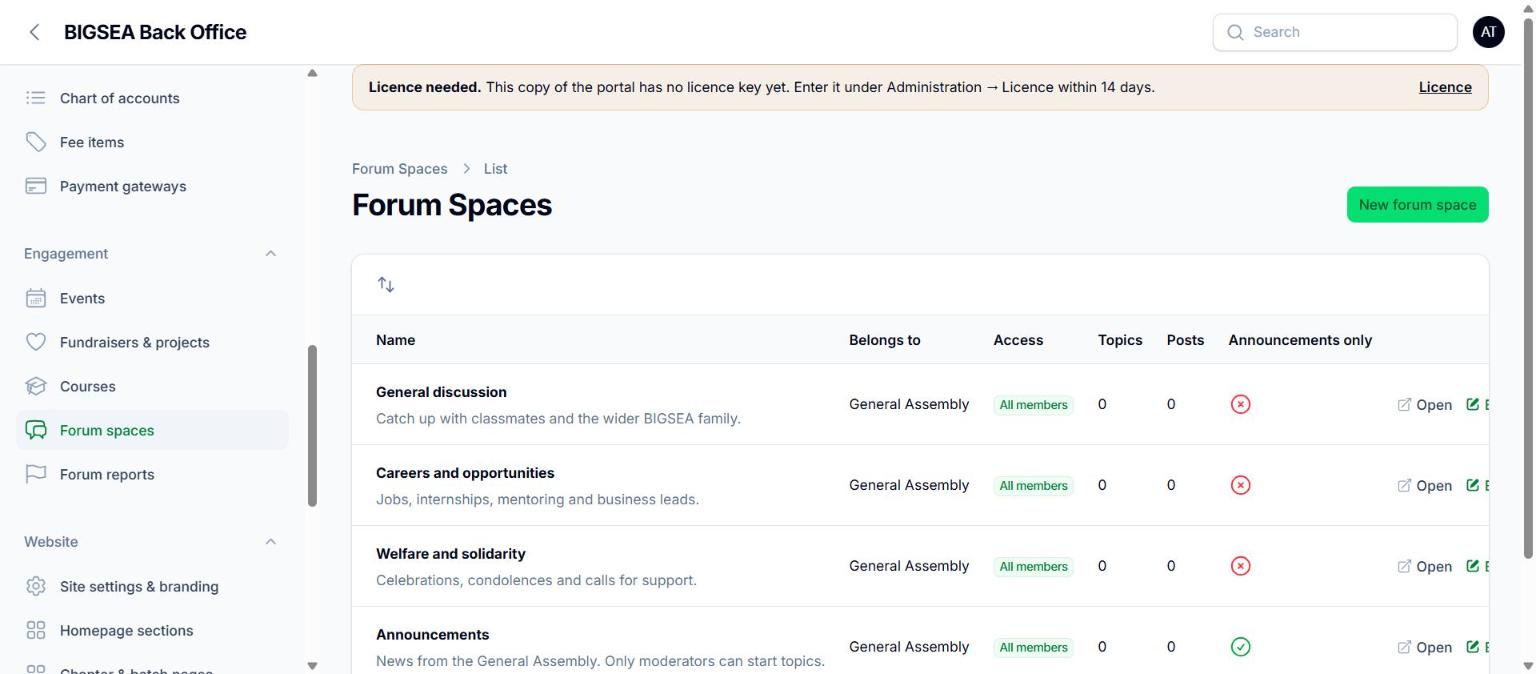Click the Forum spaces chat icon

pos(36,430)
